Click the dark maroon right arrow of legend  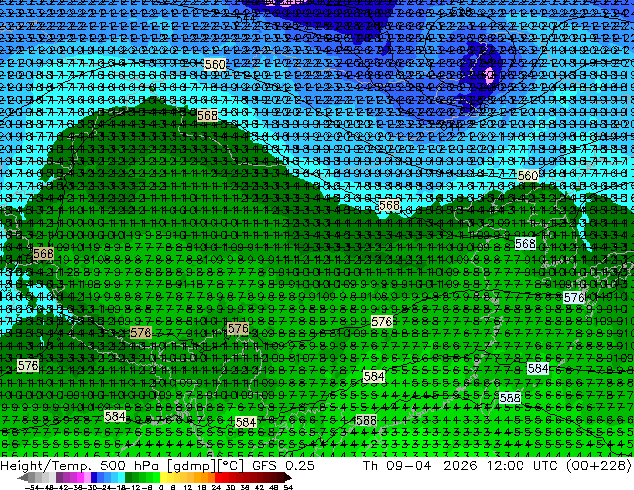pyautogui.click(x=288, y=477)
